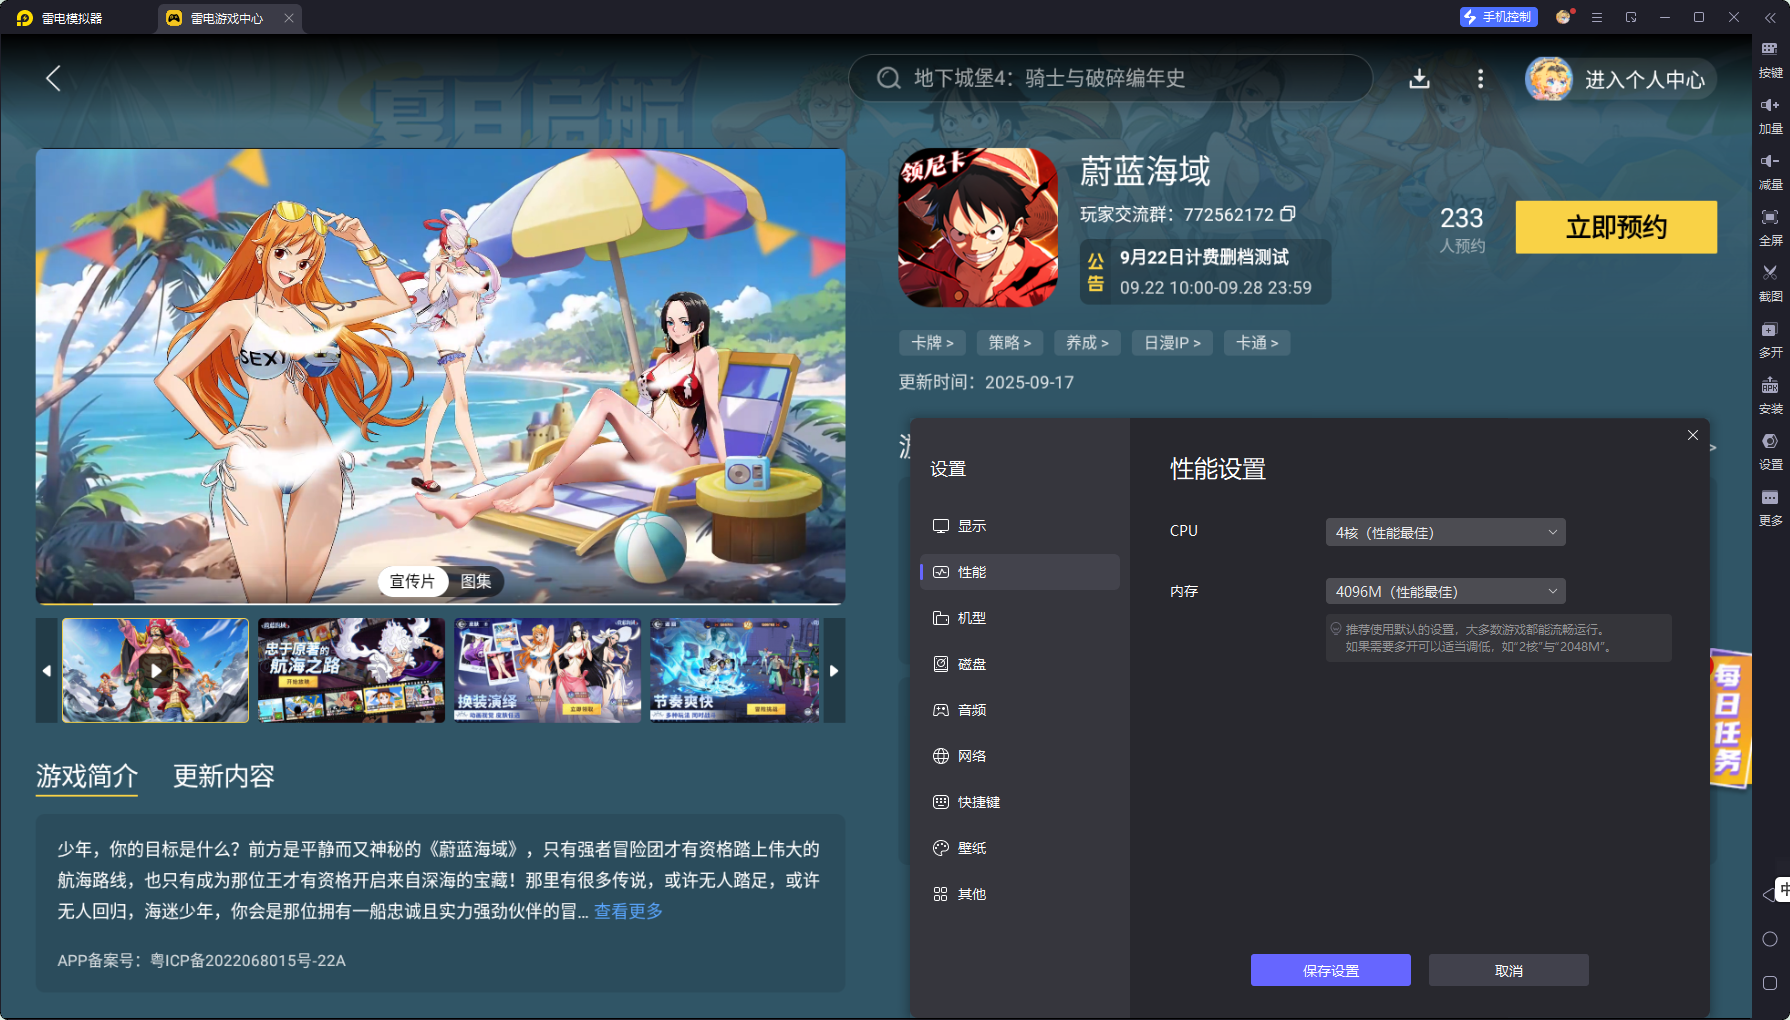Click the 取消 button
Viewport: 1790px width, 1020px height.
pos(1509,970)
